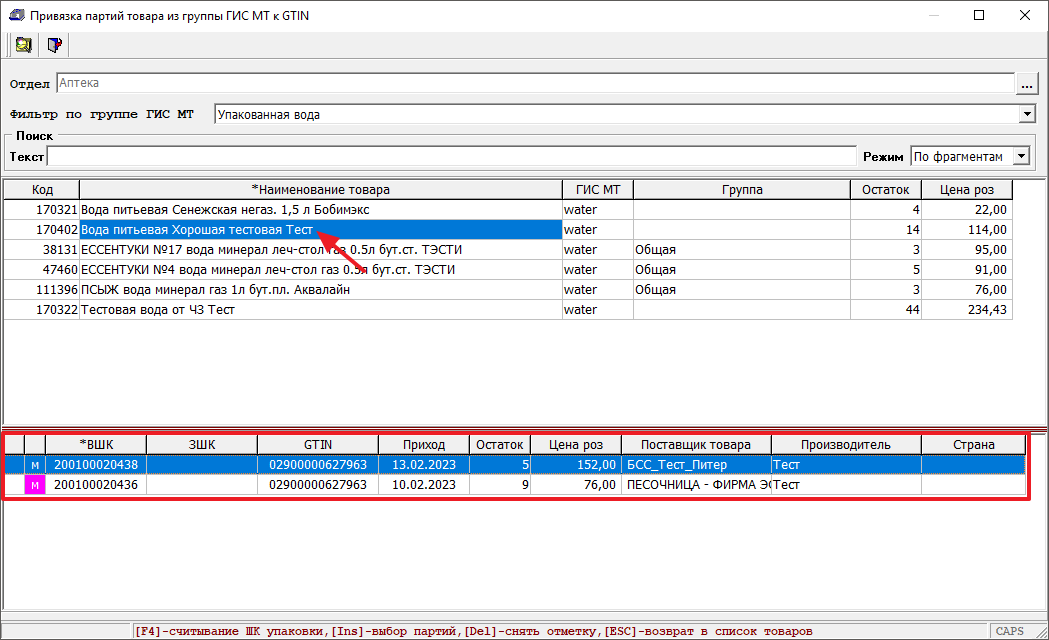Image resolution: width=1049 pixels, height=640 pixels.
Task: Click the Отдел field showing Аптека
Action: click(x=535, y=84)
